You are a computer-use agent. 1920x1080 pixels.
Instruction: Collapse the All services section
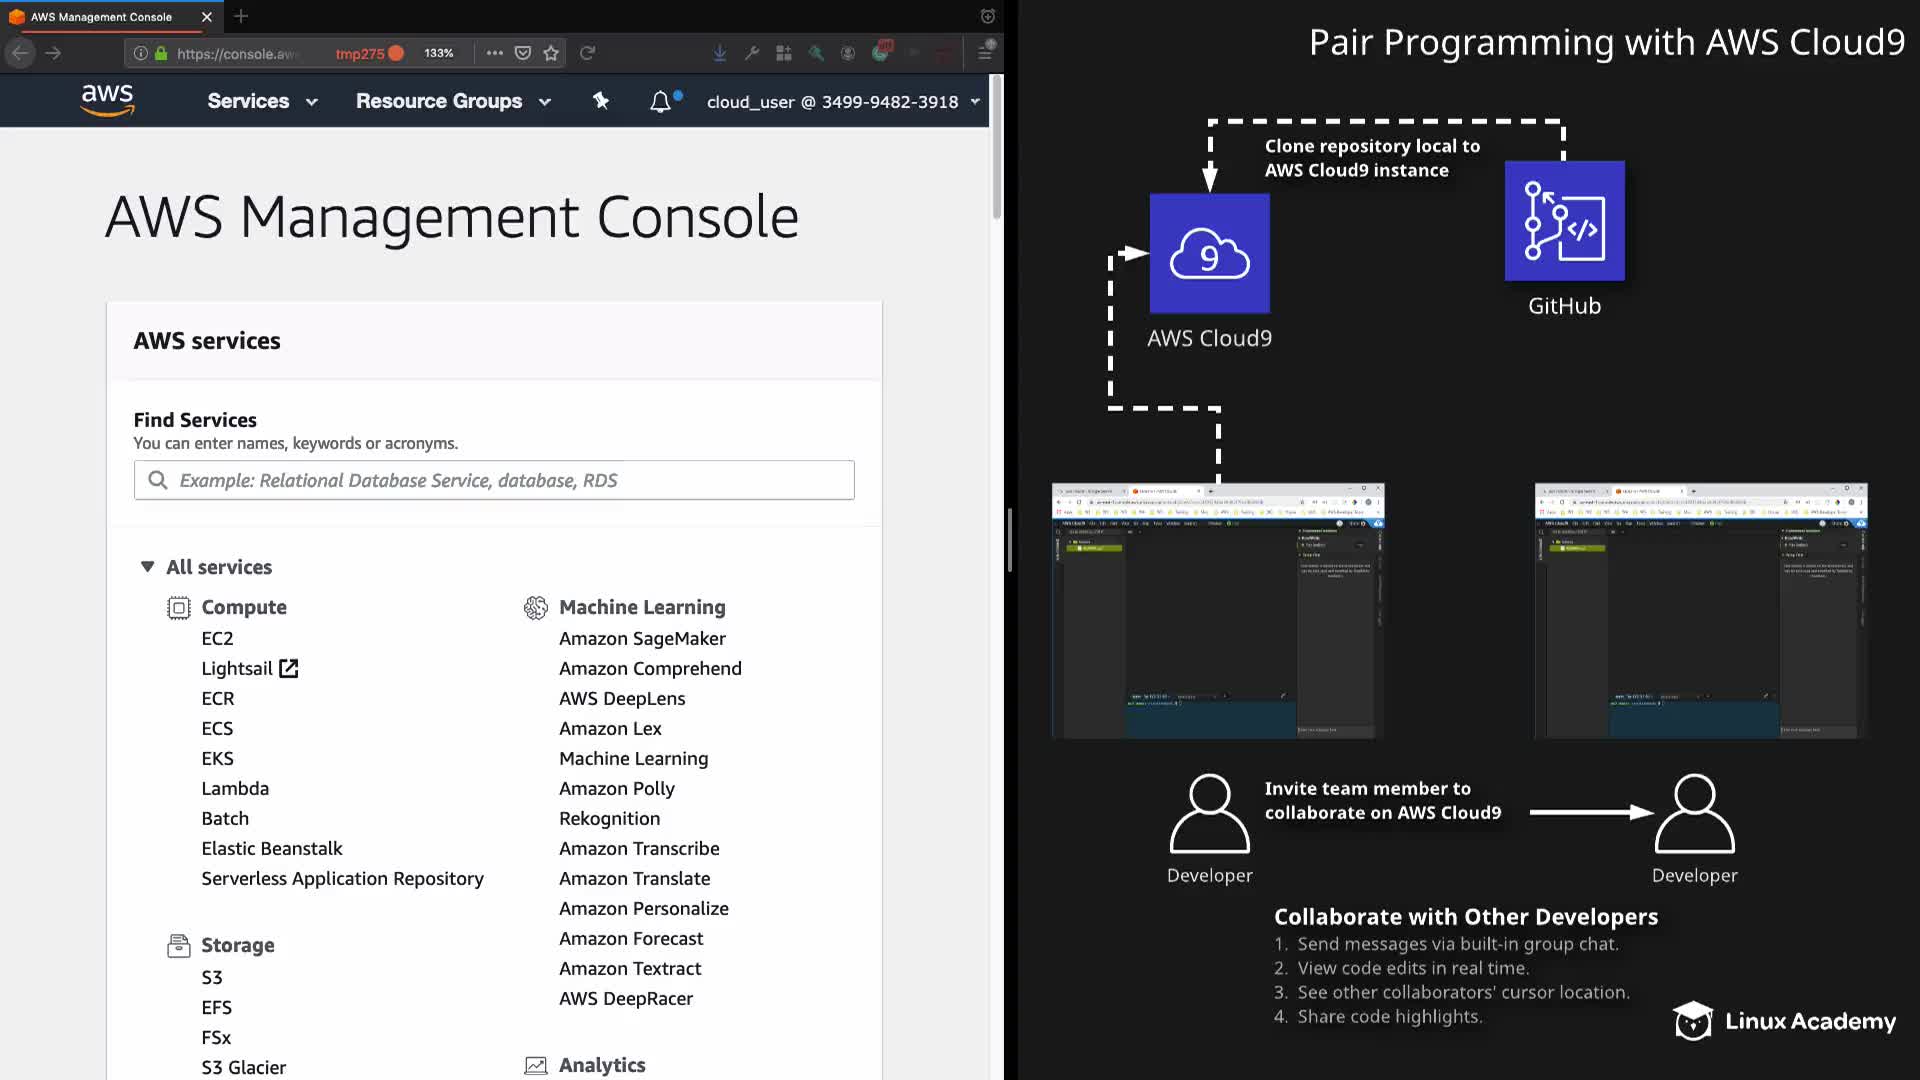click(x=147, y=567)
